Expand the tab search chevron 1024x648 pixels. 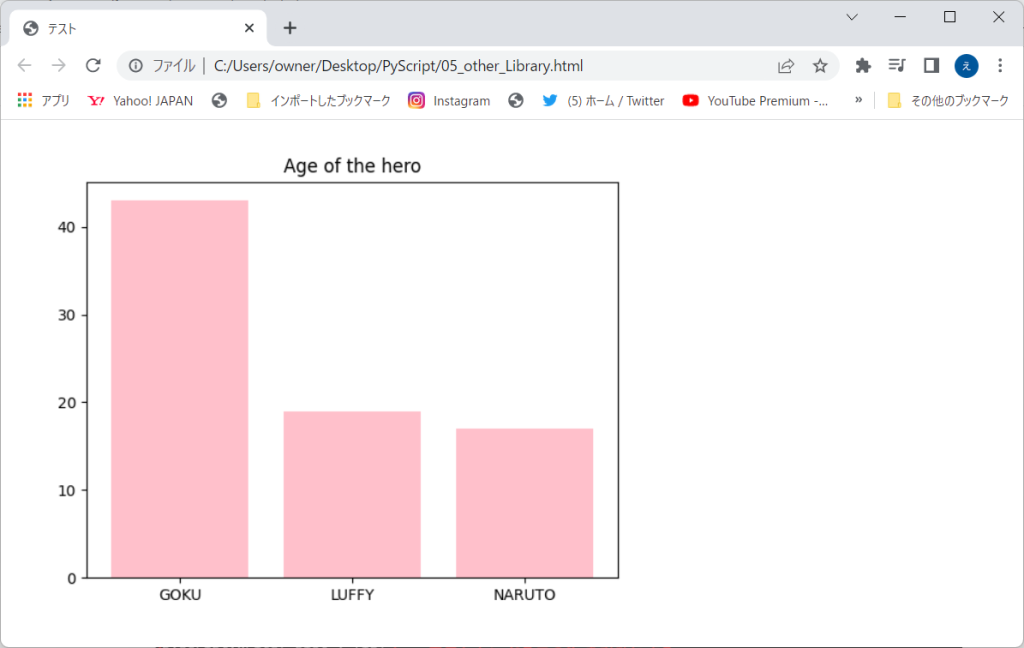[x=852, y=17]
